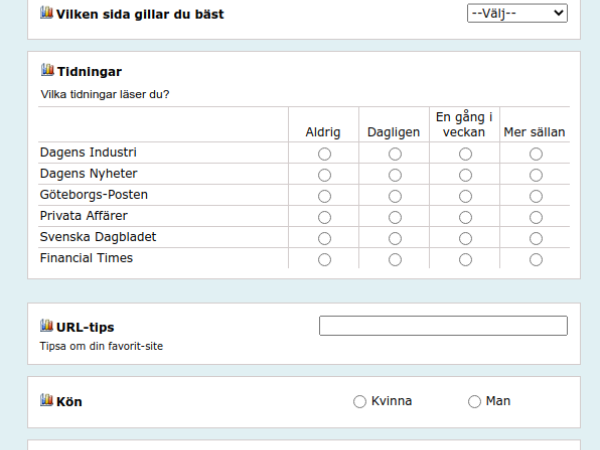Viewport: 600px width, 450px height.
Task: Choose En gång i veckan for Svenska Dagbladet
Action: 465,238
